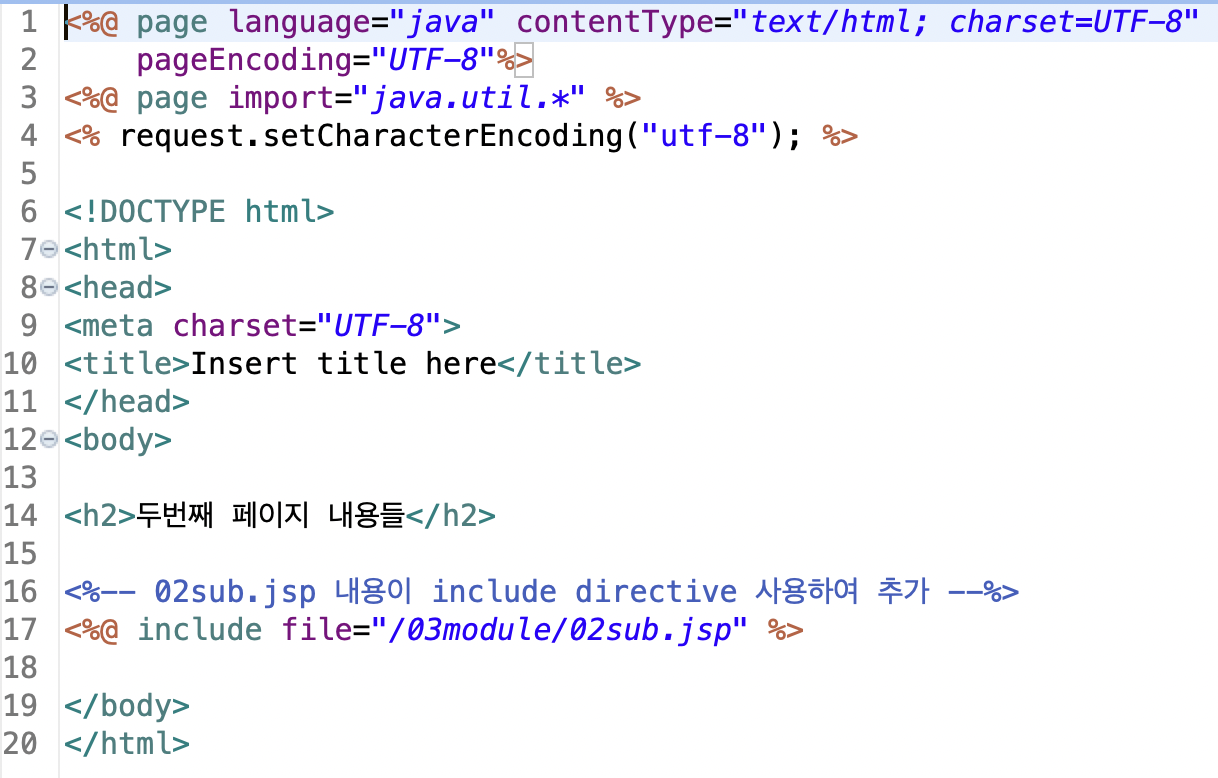Click the JSP comment on line 16

(542, 592)
